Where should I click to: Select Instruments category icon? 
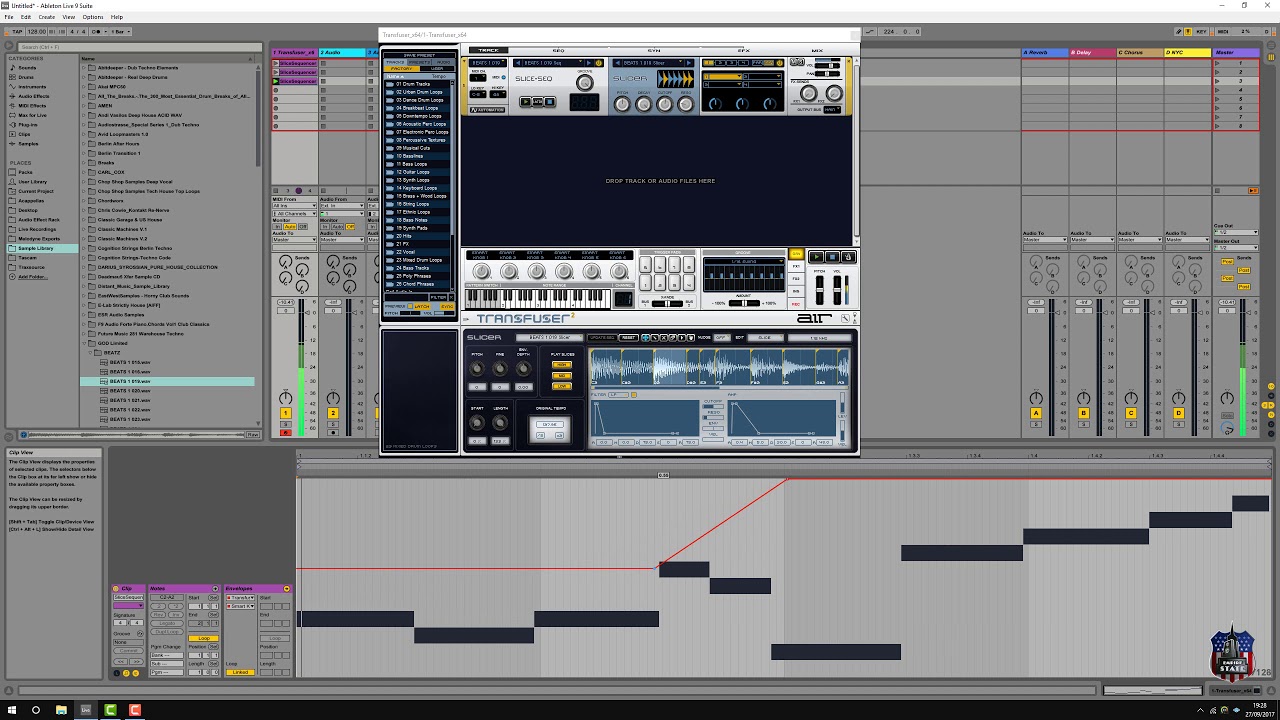(13, 87)
